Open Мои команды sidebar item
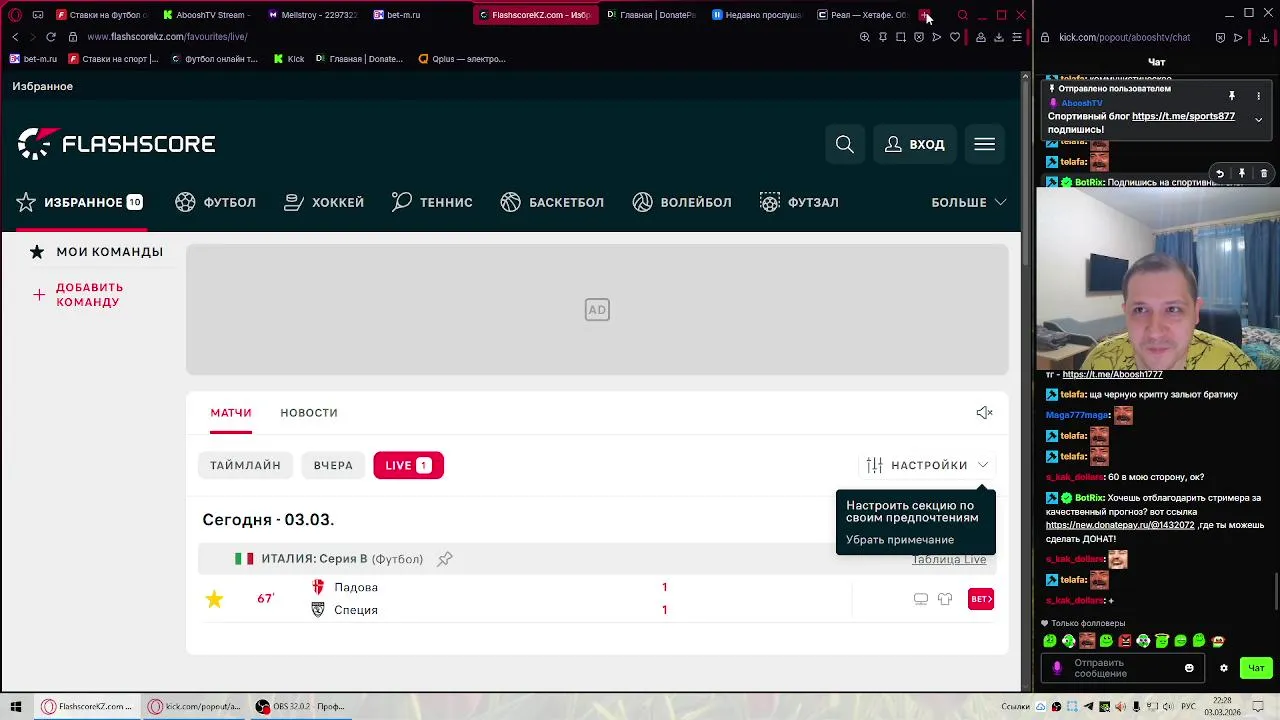This screenshot has width=1280, height=720. click(x=97, y=252)
